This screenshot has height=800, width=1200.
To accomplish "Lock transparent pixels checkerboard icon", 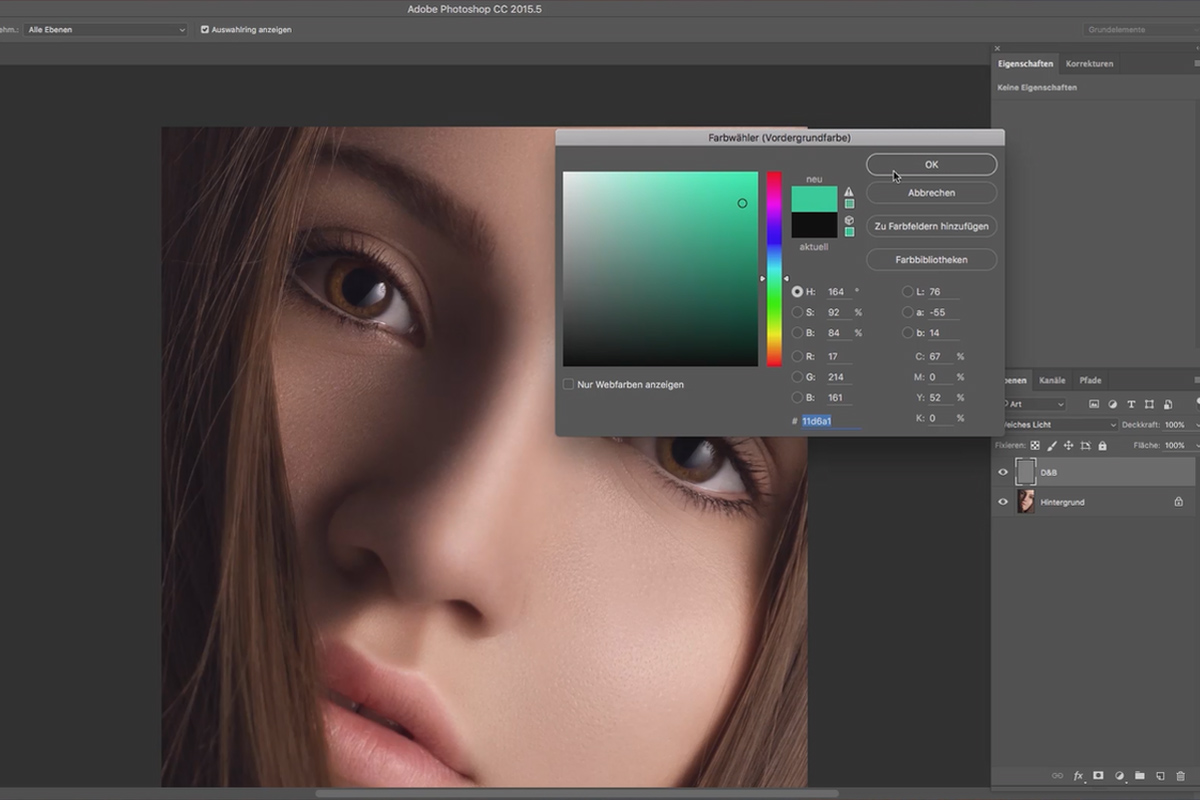I will point(1036,445).
